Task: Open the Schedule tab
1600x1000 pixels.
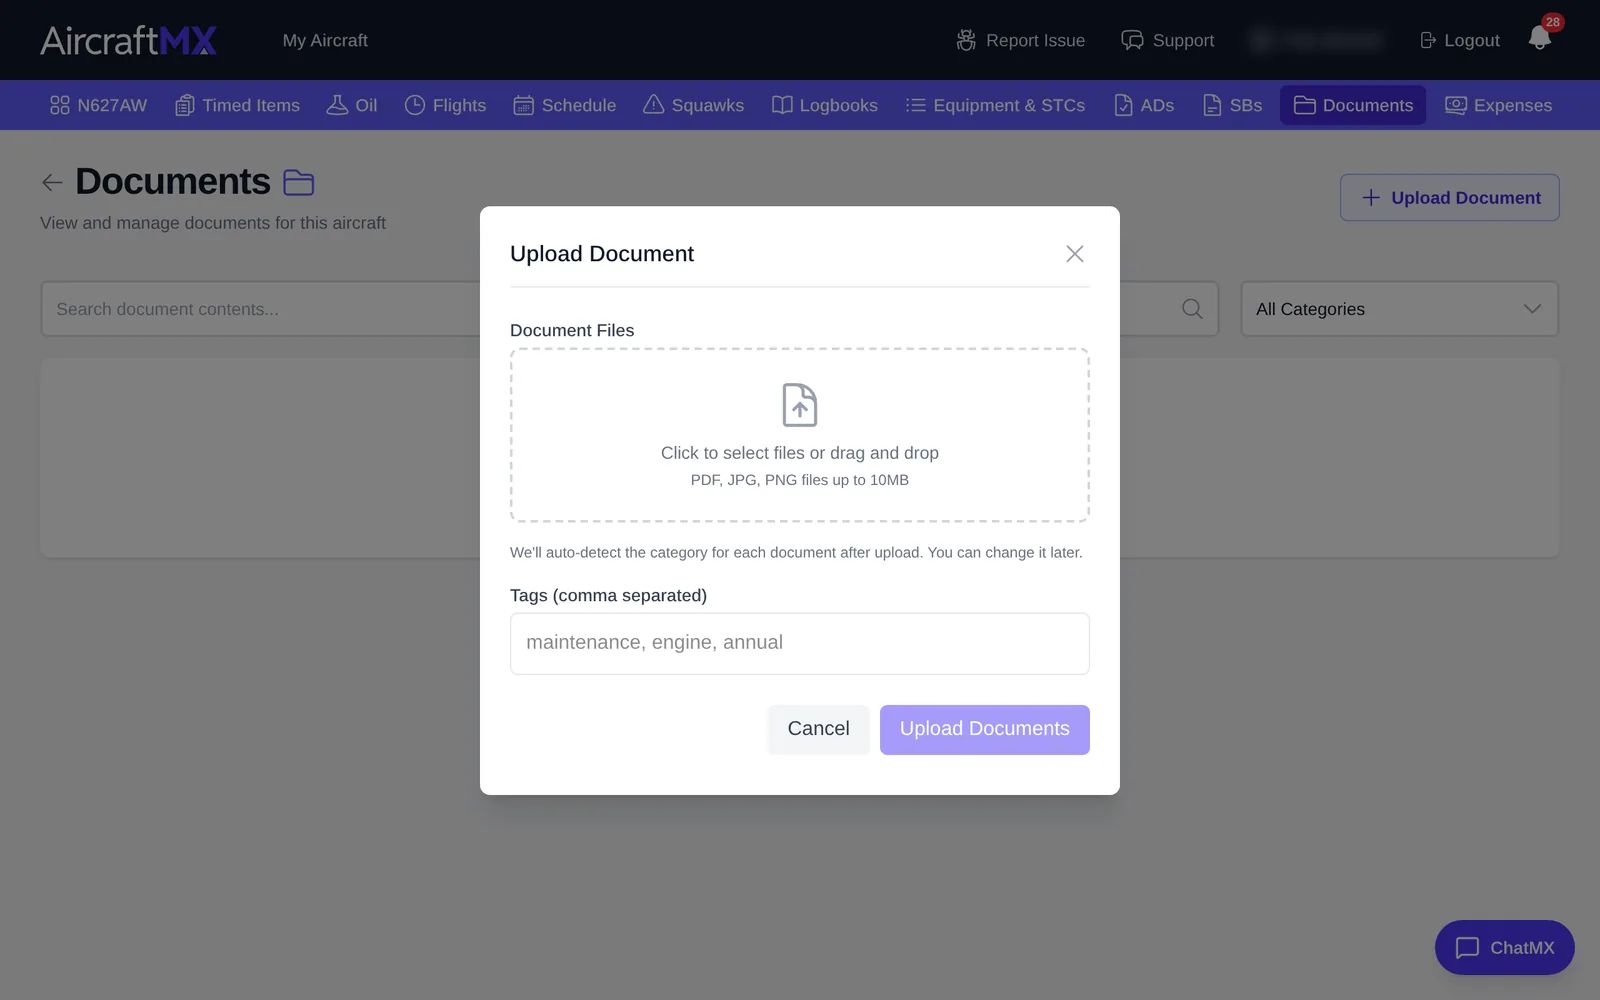Action: click(x=565, y=105)
